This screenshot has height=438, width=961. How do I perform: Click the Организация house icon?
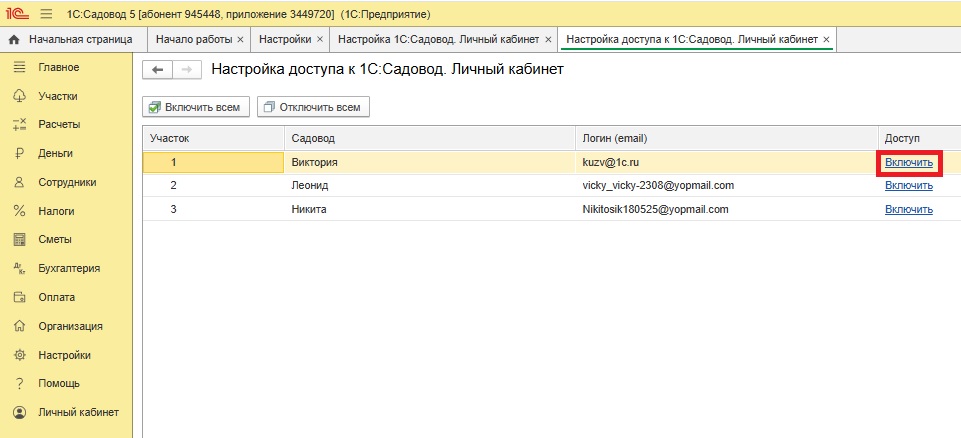click(20, 326)
